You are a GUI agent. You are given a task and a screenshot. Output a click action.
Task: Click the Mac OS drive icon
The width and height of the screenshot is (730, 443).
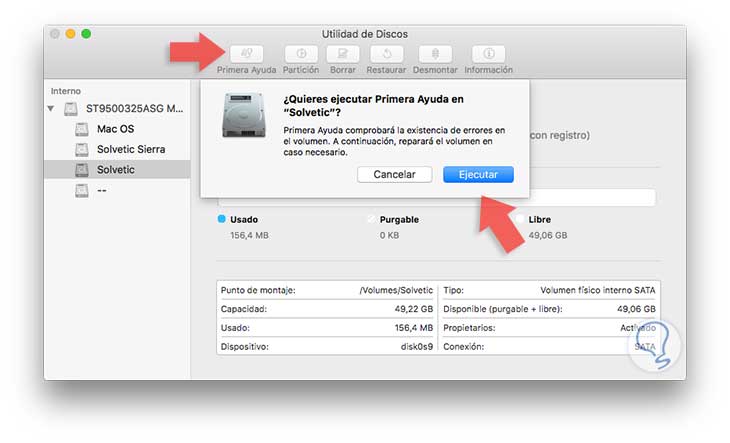pyautogui.click(x=82, y=129)
